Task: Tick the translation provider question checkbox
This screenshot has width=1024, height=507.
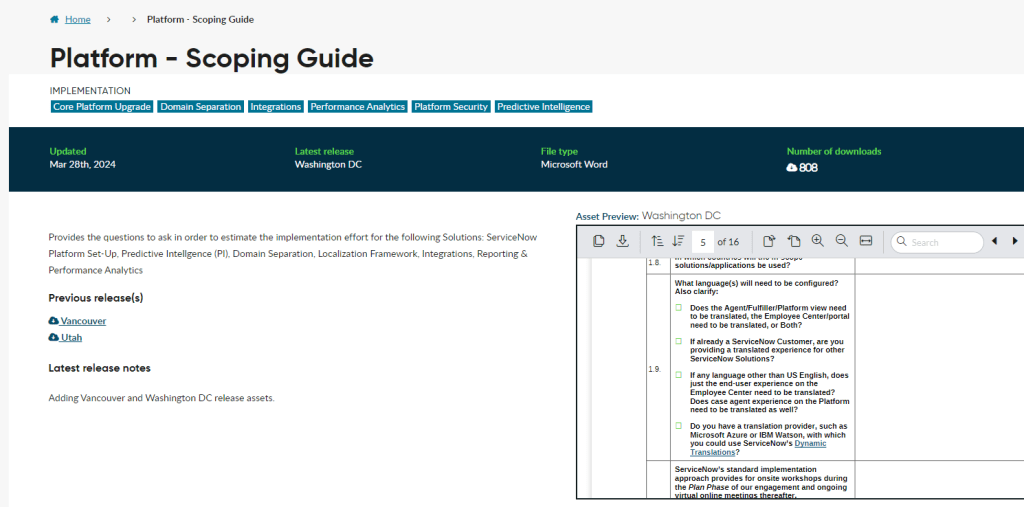Action: (x=678, y=426)
